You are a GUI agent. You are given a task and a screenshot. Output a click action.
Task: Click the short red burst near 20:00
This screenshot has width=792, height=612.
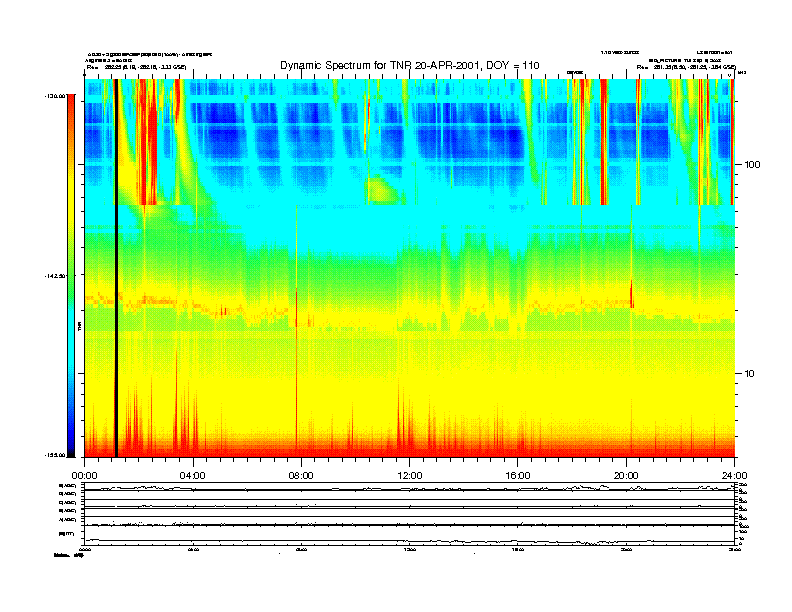tap(631, 294)
